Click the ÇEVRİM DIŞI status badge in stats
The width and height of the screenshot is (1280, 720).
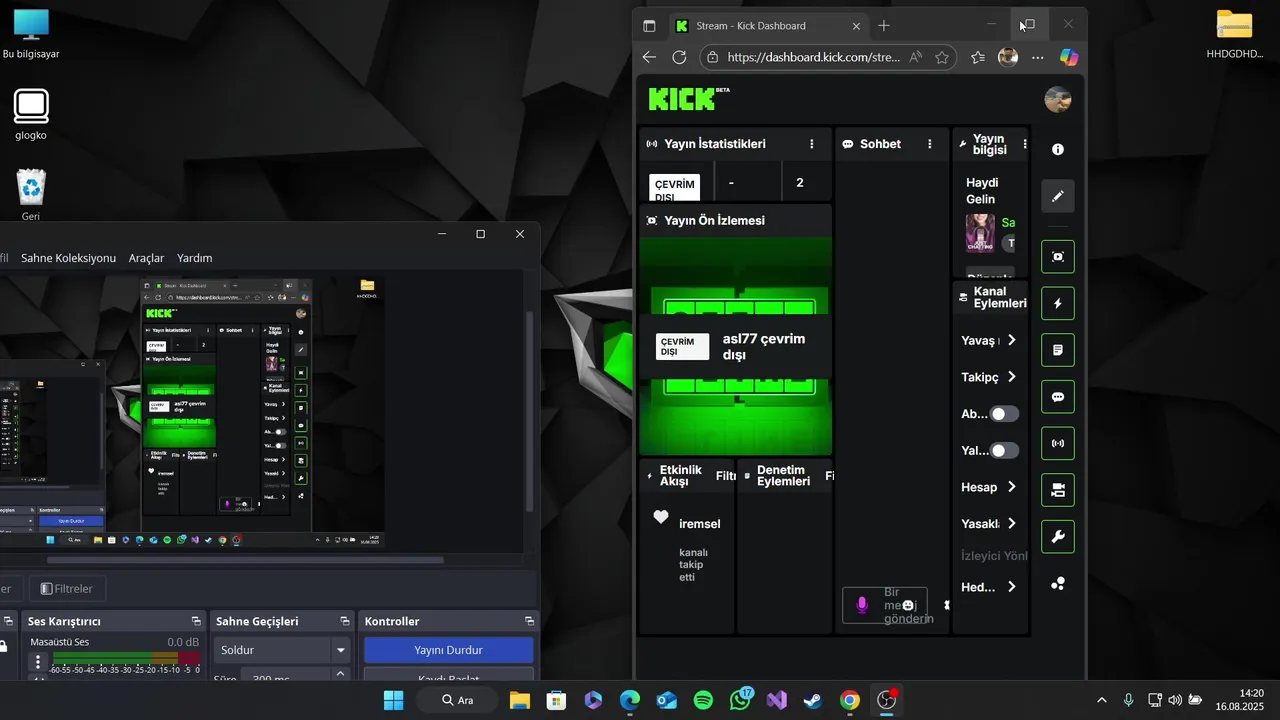[x=675, y=187]
